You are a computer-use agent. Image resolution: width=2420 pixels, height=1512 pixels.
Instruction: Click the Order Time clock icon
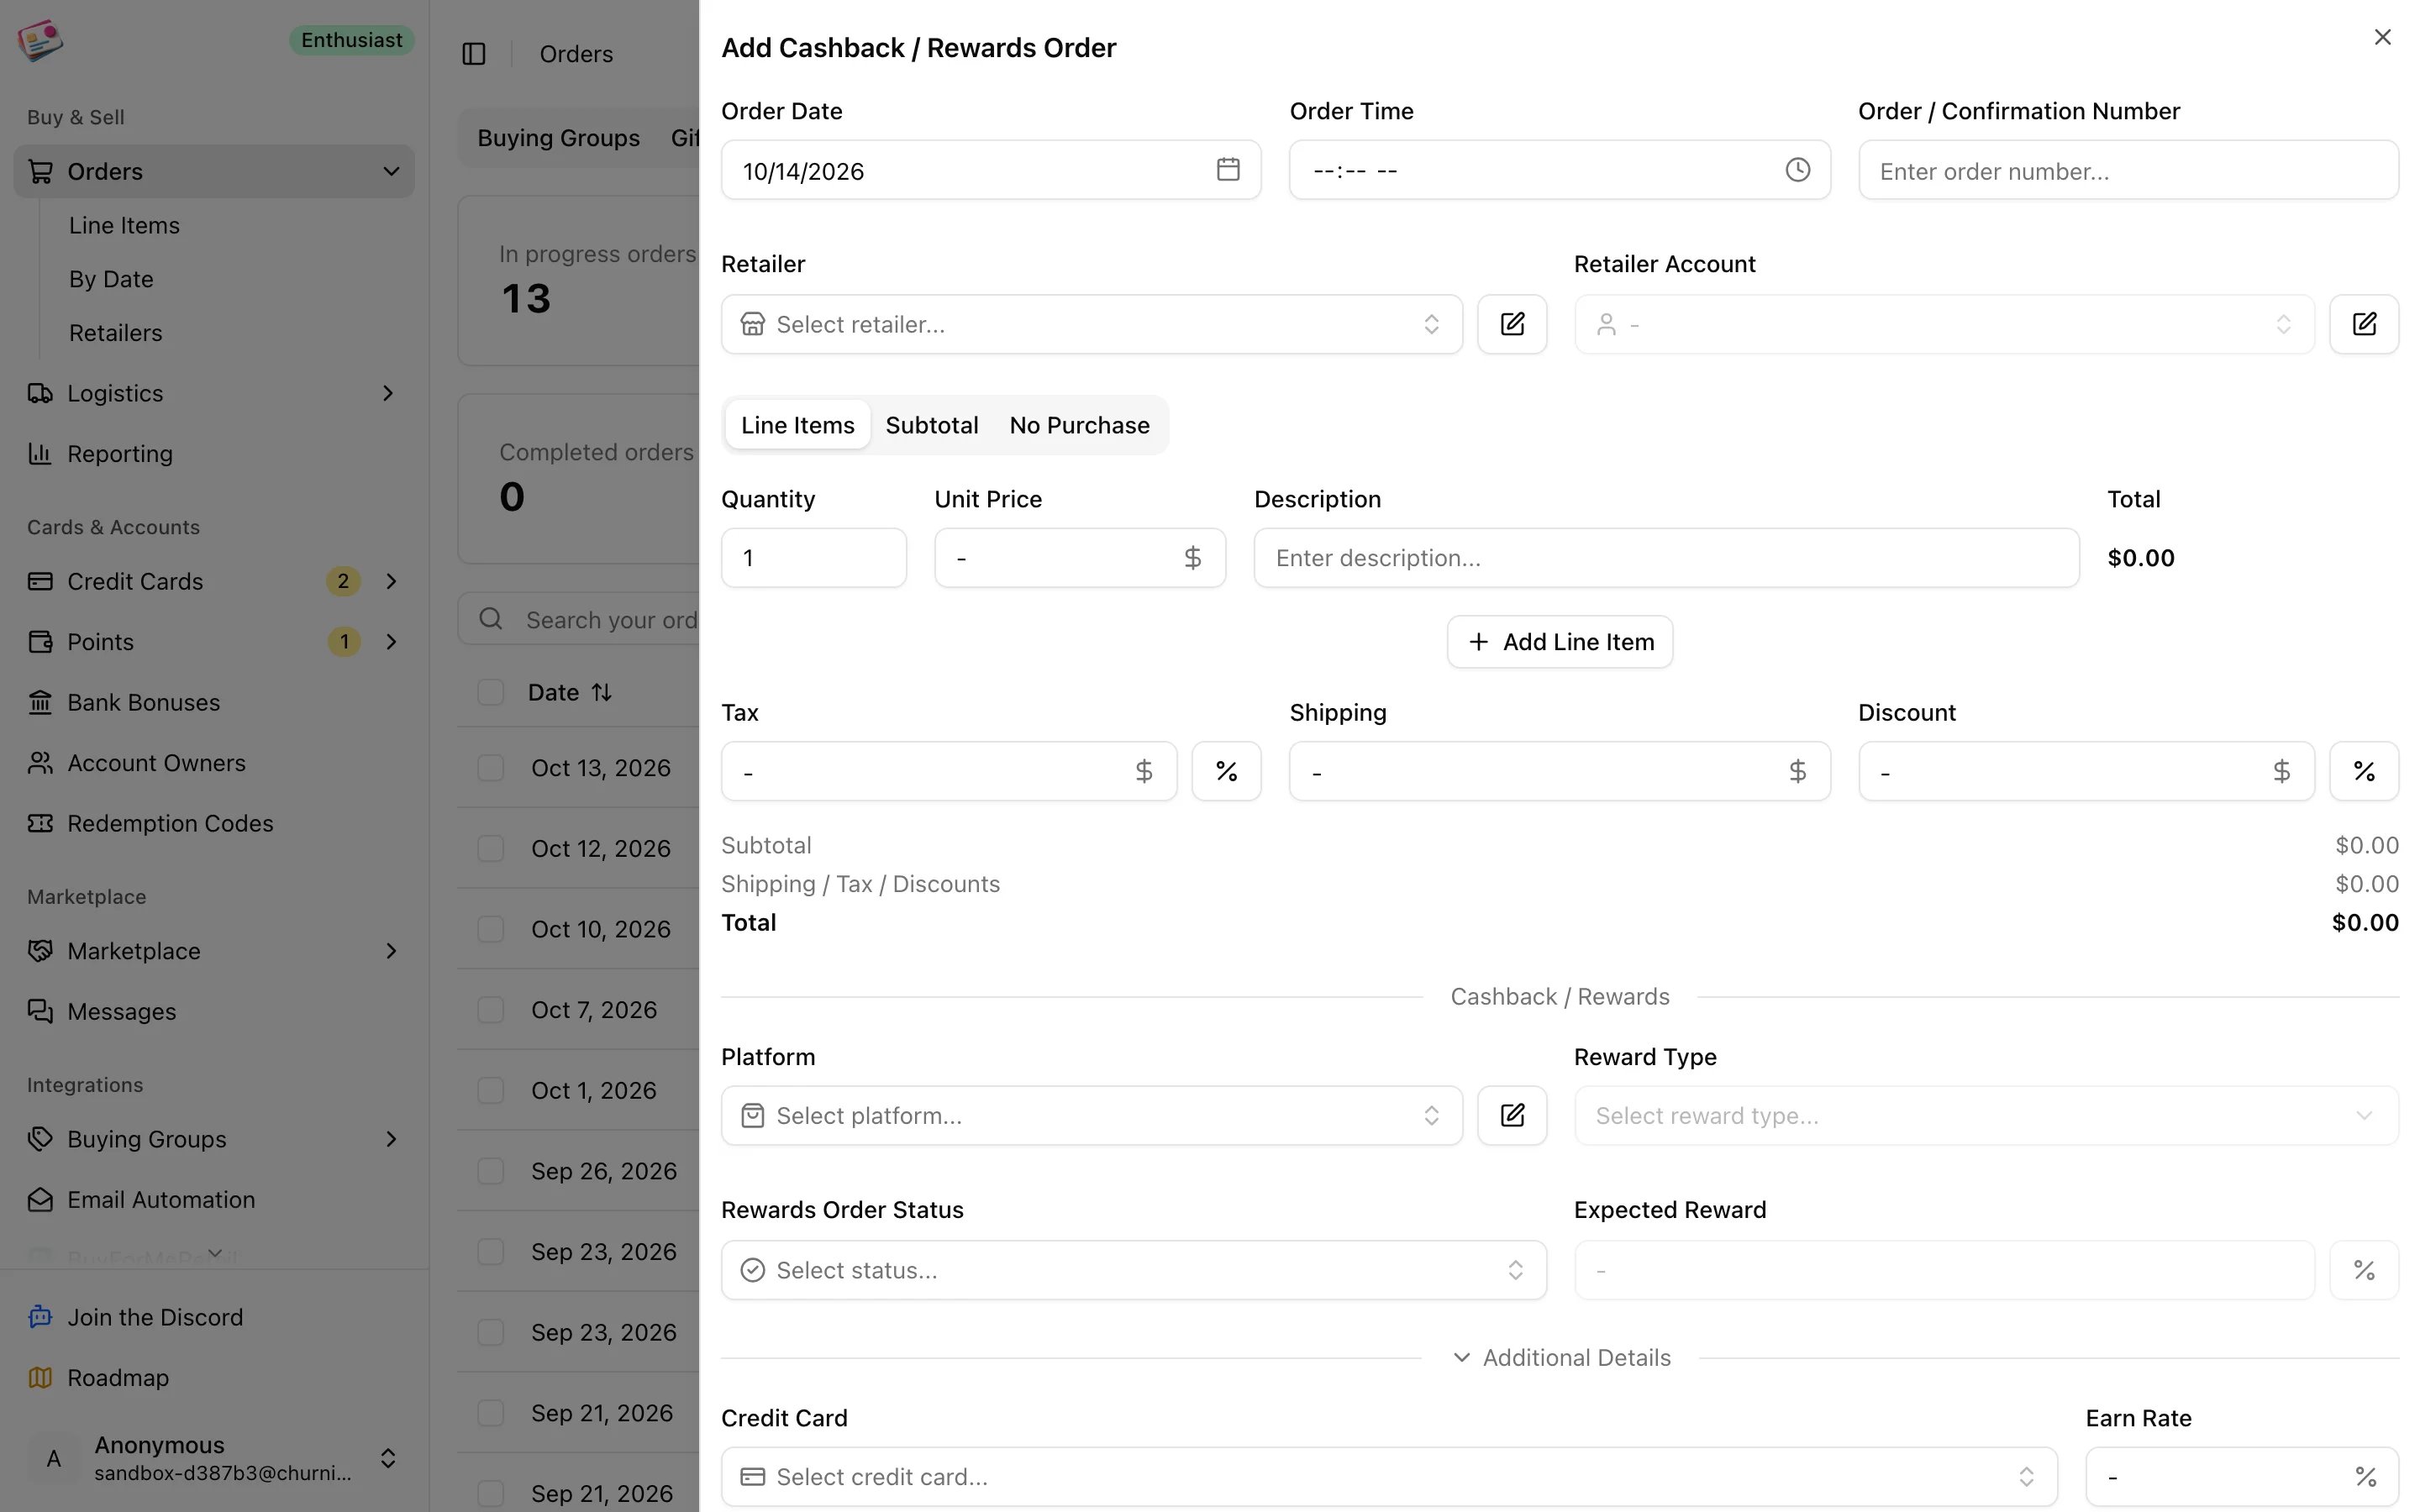click(x=1797, y=170)
